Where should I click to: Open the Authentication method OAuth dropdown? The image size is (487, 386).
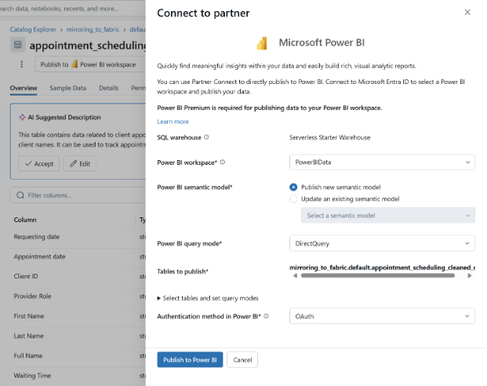pyautogui.click(x=382, y=316)
